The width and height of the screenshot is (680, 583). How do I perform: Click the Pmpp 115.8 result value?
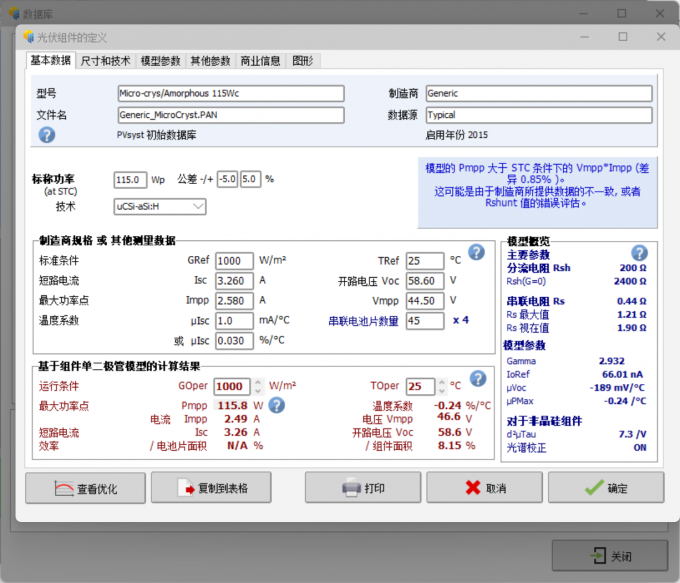[x=232, y=406]
